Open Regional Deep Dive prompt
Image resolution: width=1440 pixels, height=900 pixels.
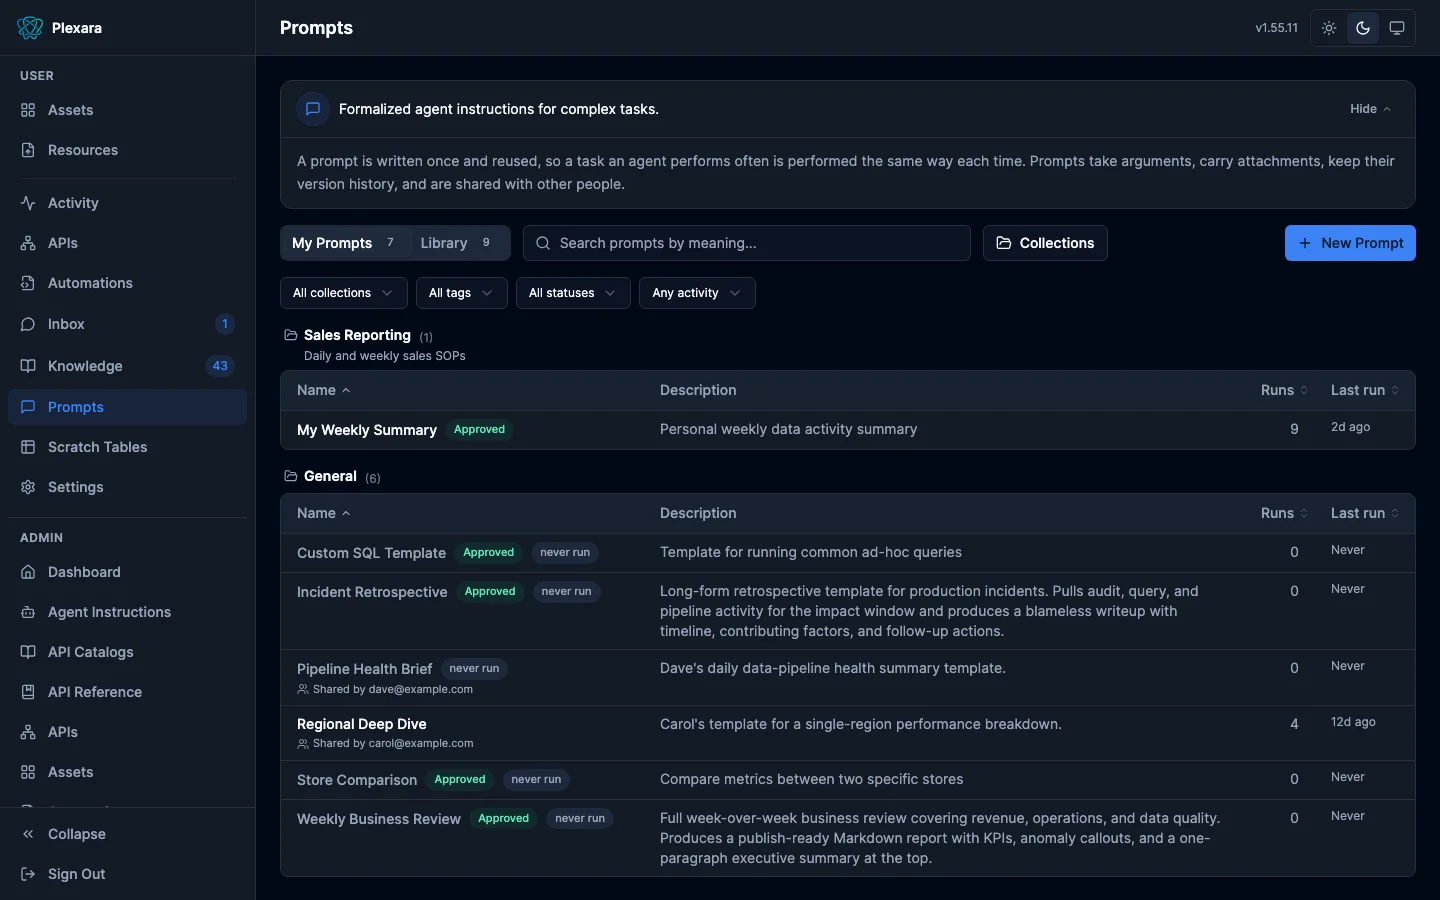362,724
